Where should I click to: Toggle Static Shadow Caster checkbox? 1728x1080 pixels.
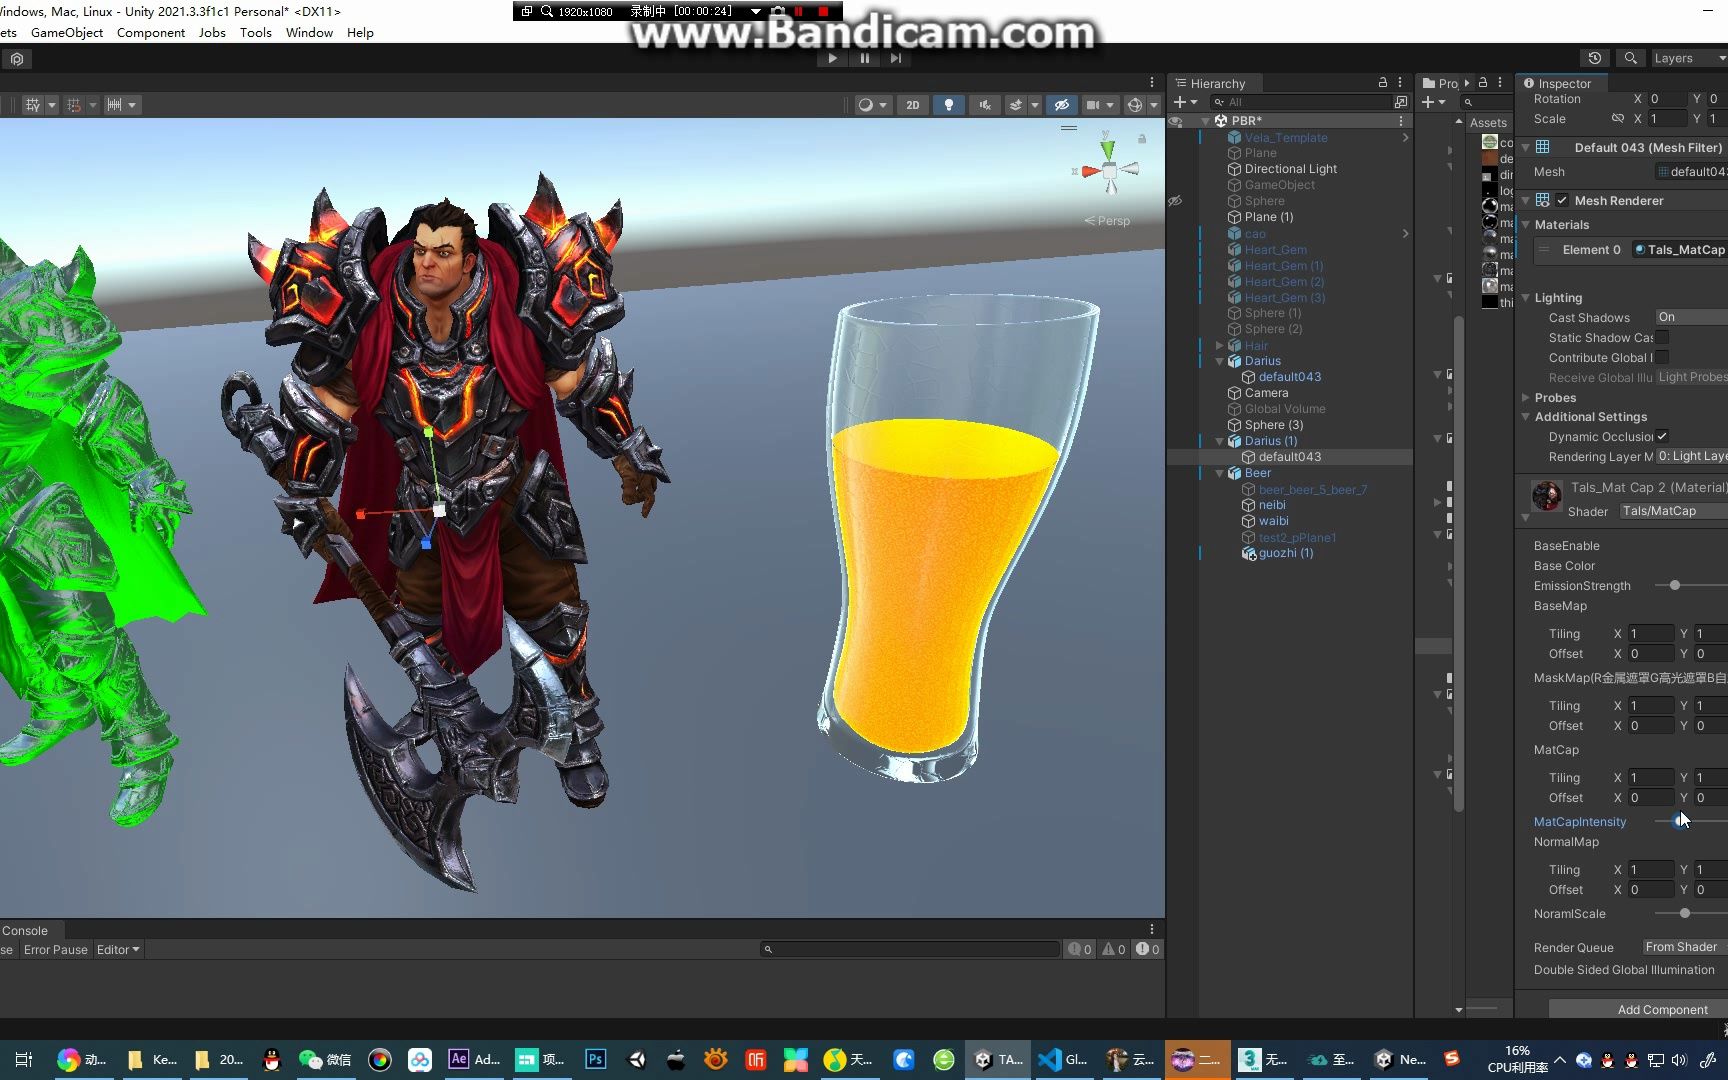(1662, 337)
